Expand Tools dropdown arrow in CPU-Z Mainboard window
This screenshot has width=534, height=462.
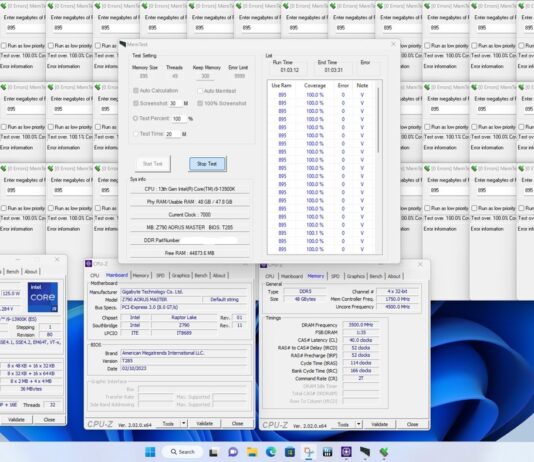click(x=184, y=423)
